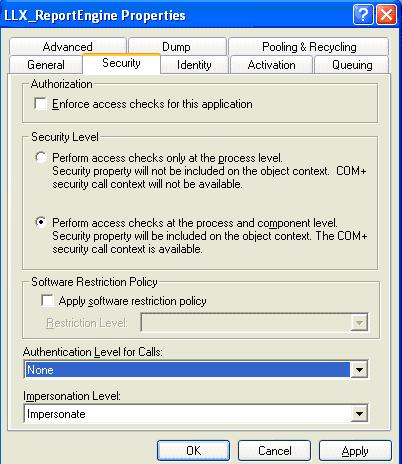Expand Authentication Level for Calls dropdown arrow
This screenshot has width=402, height=464.
coord(359,369)
